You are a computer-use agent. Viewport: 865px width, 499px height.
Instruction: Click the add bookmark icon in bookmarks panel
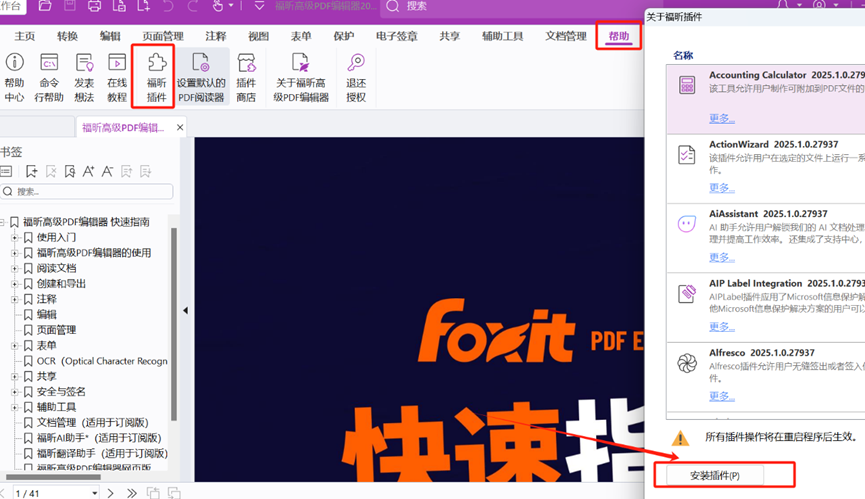[x=31, y=171]
